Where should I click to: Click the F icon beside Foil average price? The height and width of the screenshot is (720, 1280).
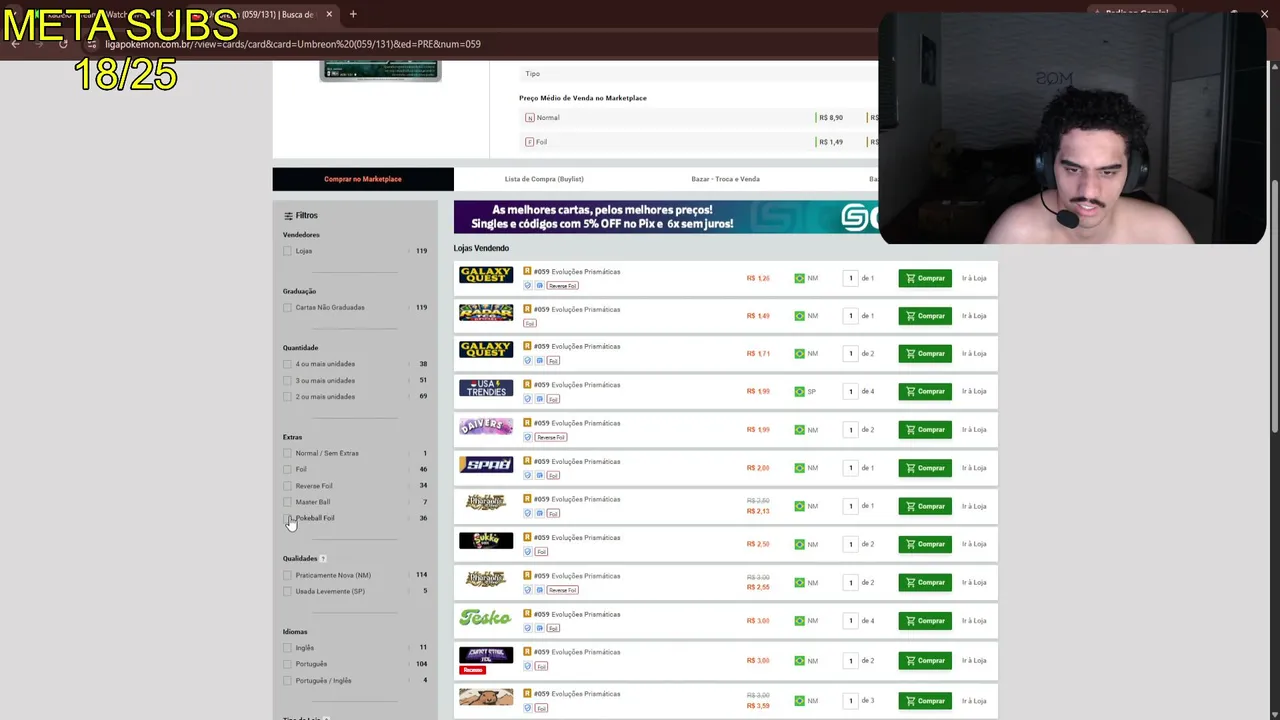click(x=530, y=142)
